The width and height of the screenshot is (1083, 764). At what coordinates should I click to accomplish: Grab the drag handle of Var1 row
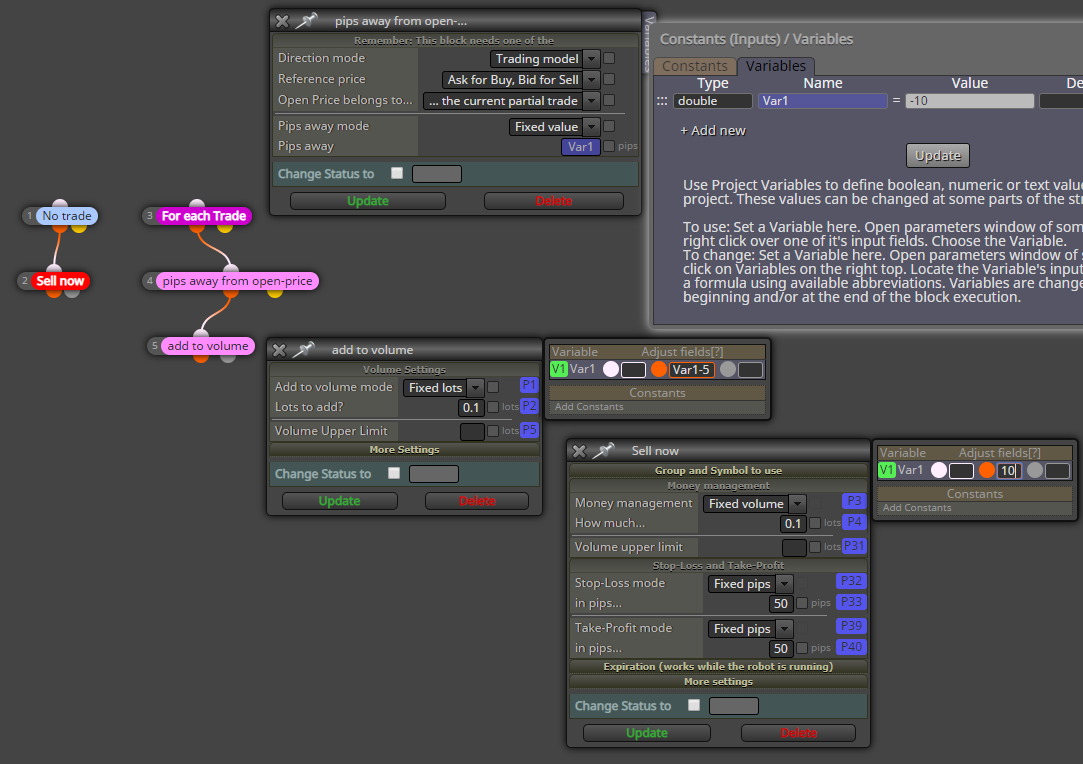point(662,101)
